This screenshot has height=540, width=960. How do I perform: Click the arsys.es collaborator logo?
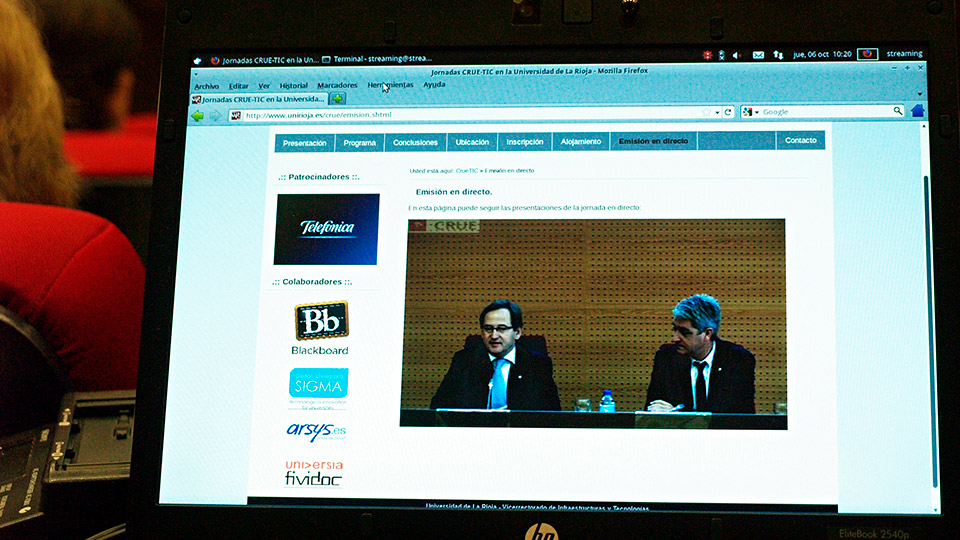tap(316, 432)
